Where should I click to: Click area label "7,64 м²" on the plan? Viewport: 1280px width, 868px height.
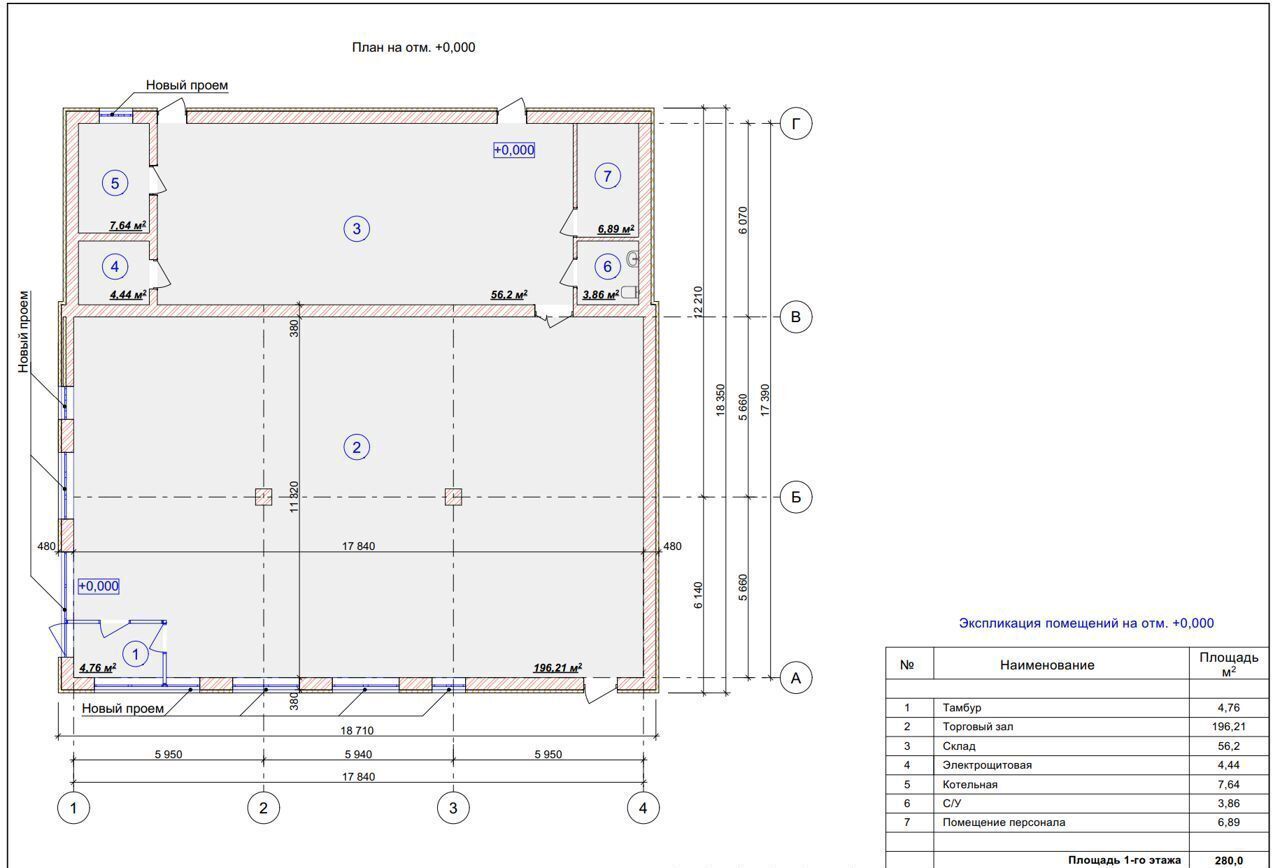pyautogui.click(x=127, y=225)
